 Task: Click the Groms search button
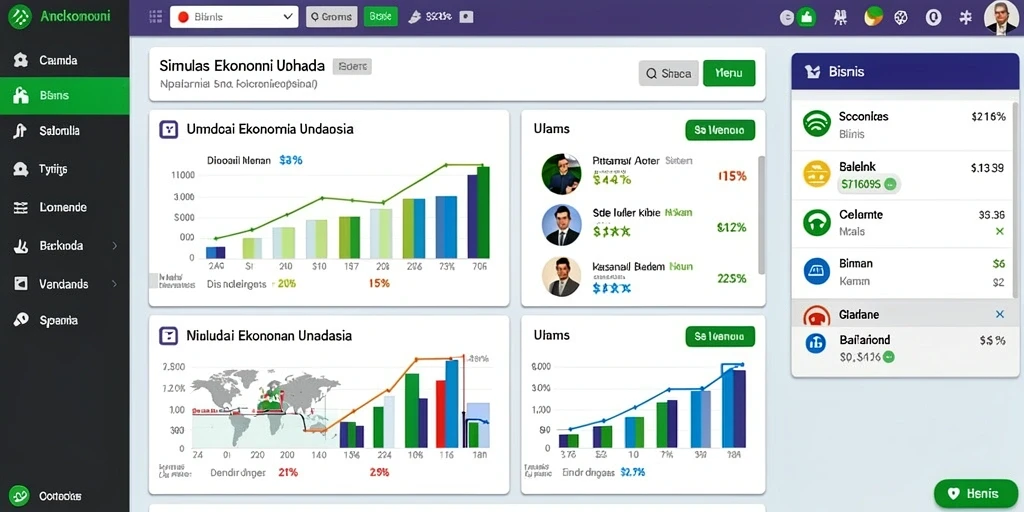[x=332, y=17]
